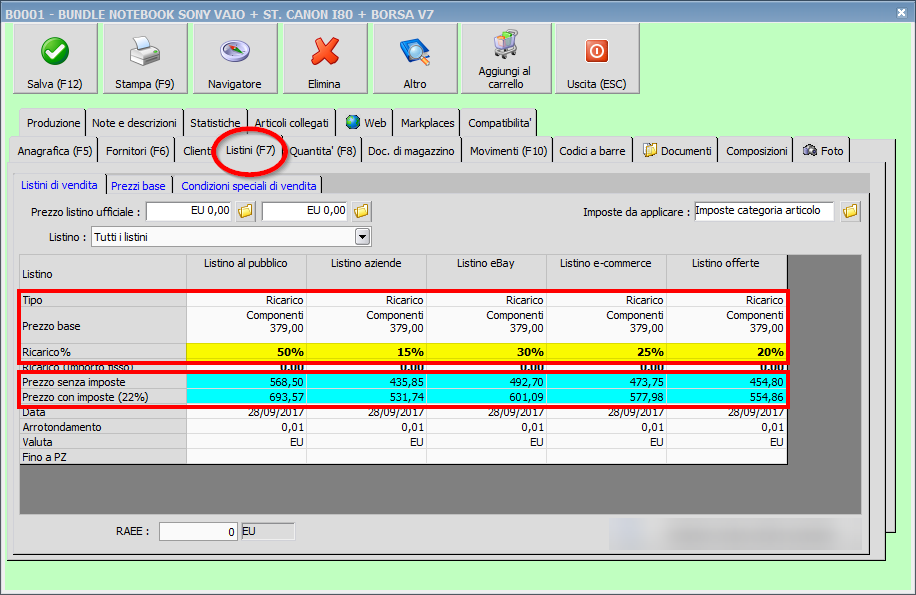
Task: Switch to Anagrafica (F5) tab
Action: 54,151
